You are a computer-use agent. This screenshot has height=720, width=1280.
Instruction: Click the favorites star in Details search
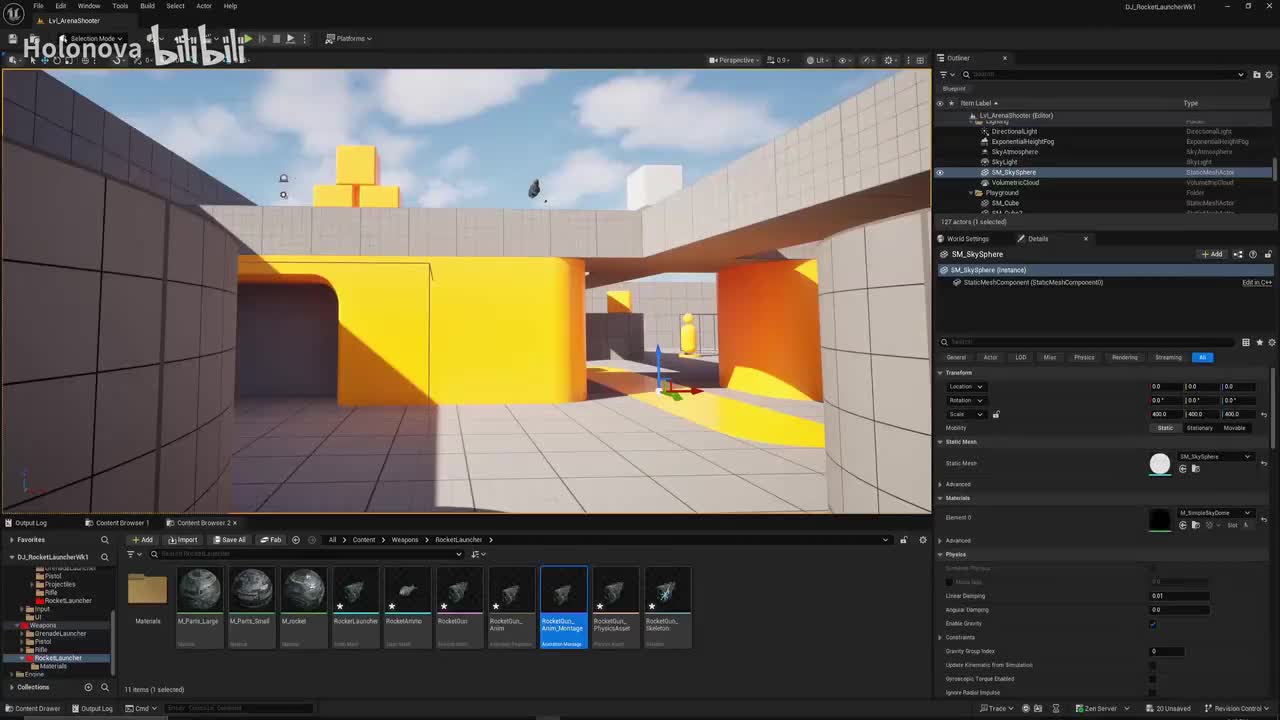[x=1259, y=342]
